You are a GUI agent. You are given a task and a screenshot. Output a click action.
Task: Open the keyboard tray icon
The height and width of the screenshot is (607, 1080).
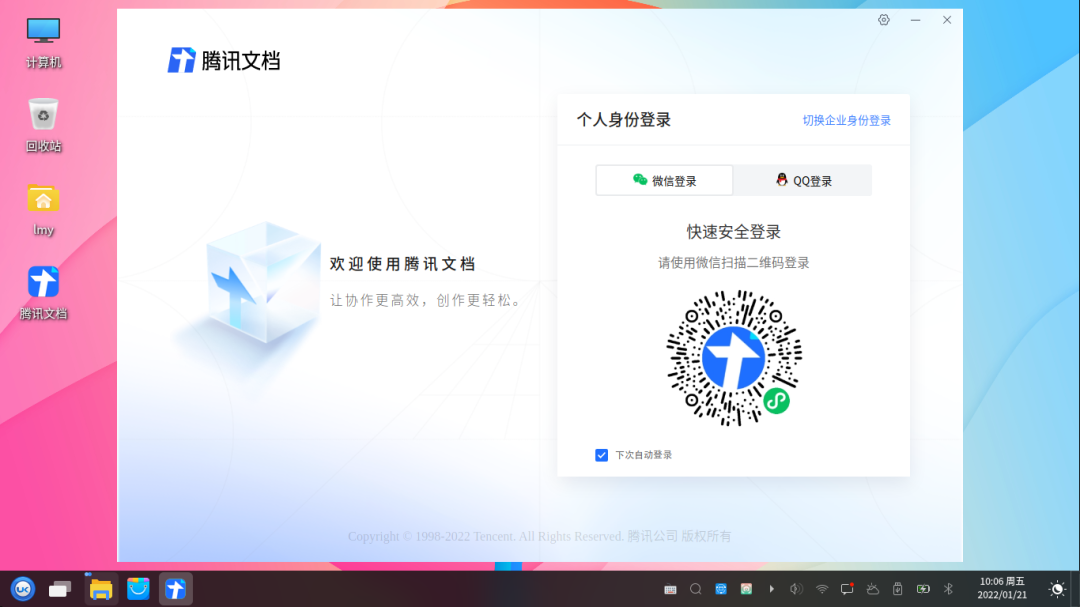click(x=670, y=589)
